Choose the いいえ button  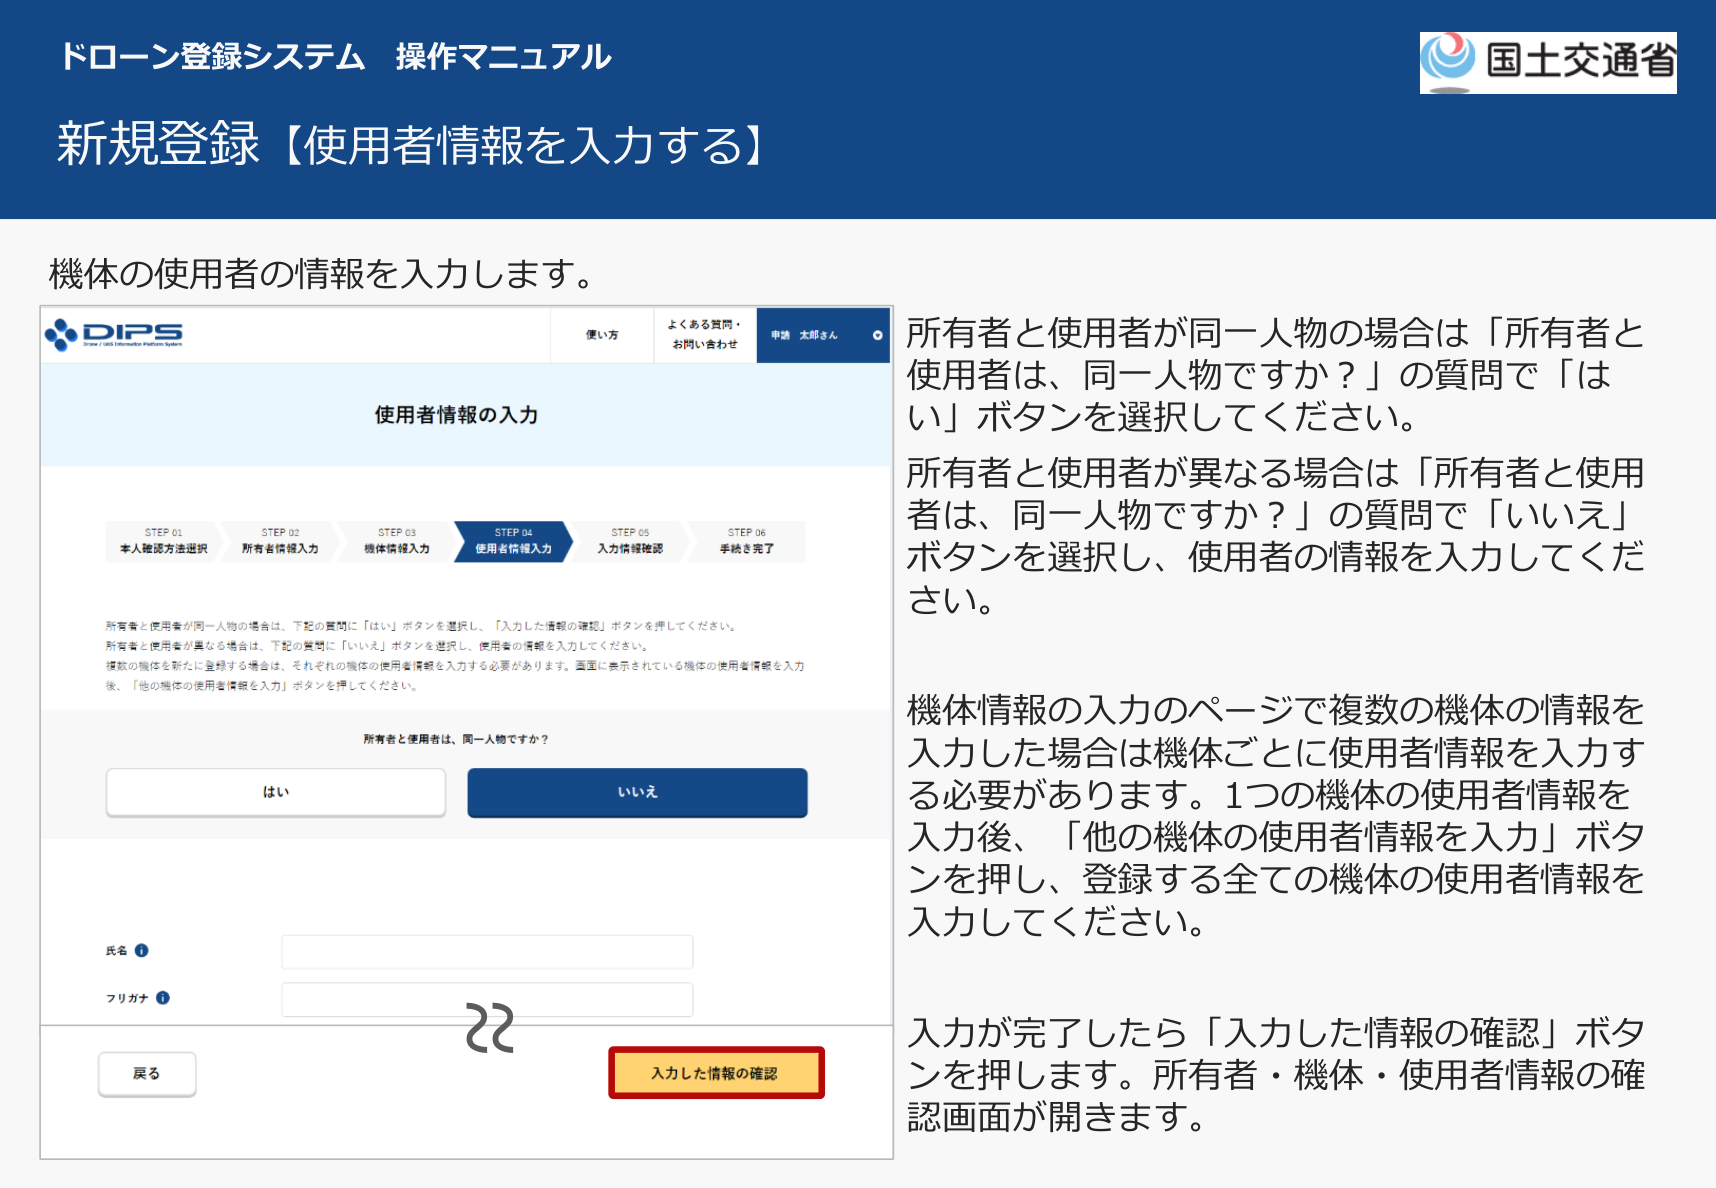click(x=637, y=792)
